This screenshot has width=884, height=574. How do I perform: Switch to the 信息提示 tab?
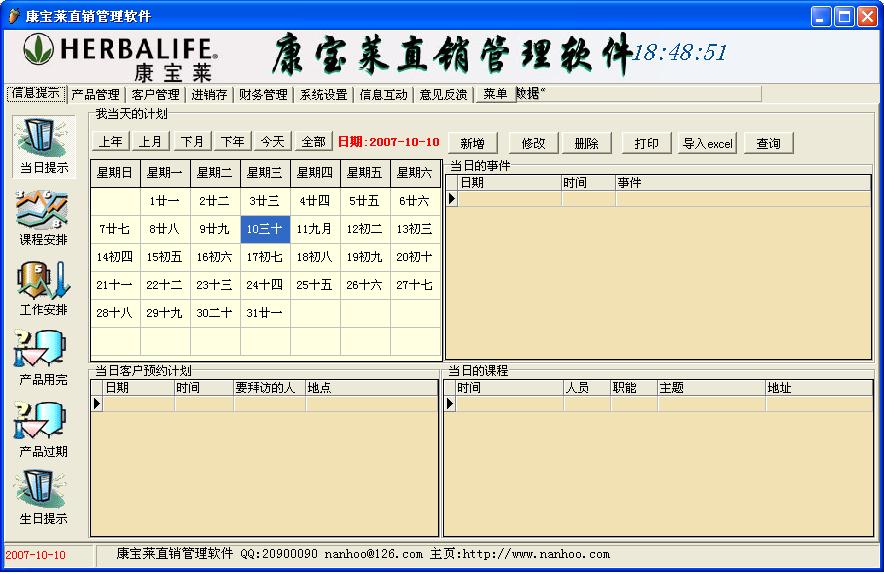(37, 94)
